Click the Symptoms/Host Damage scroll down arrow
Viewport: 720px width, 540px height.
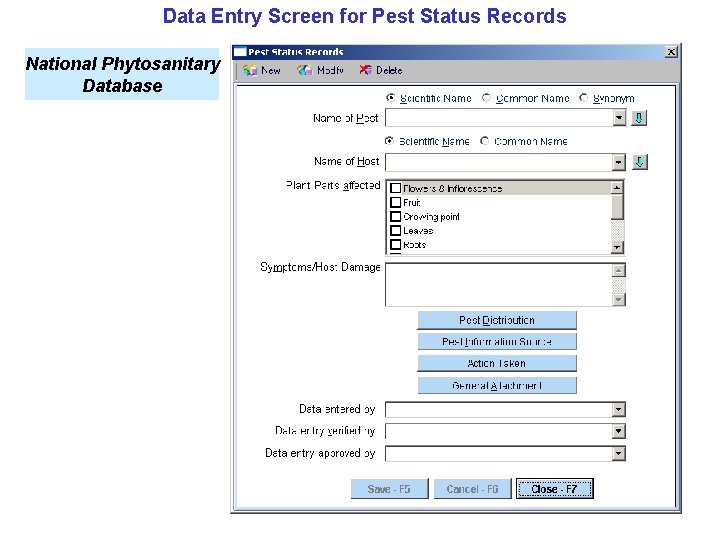[619, 299]
